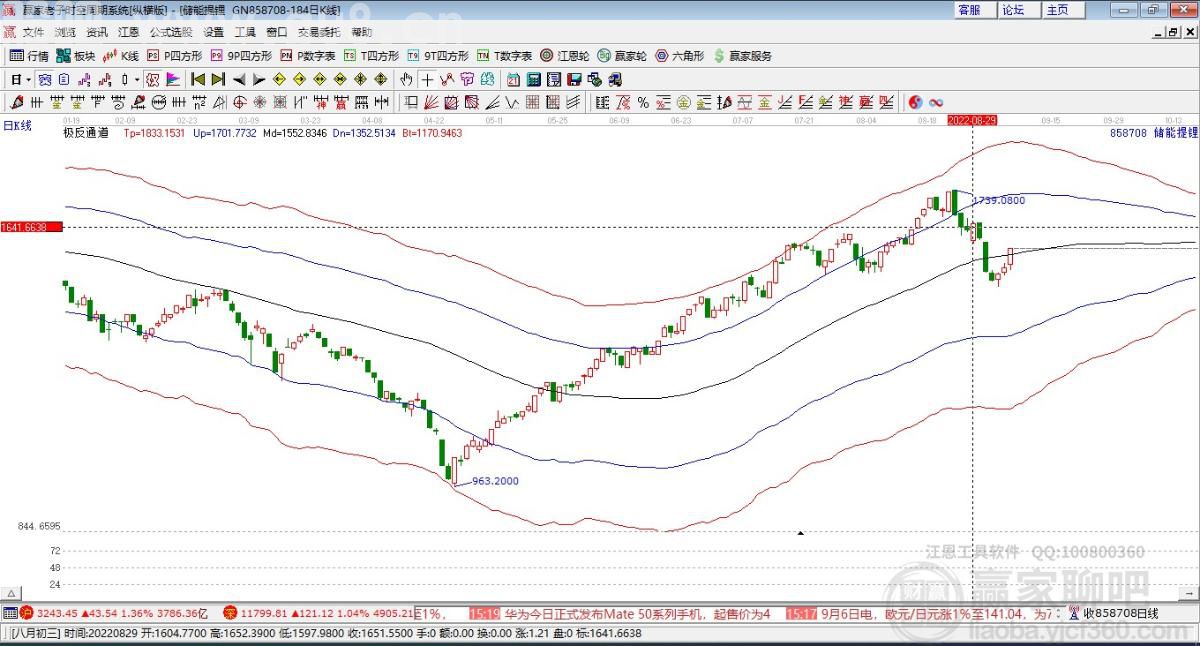Open the 浏览 menu
Screen dimensions: 1200x646
[64, 32]
